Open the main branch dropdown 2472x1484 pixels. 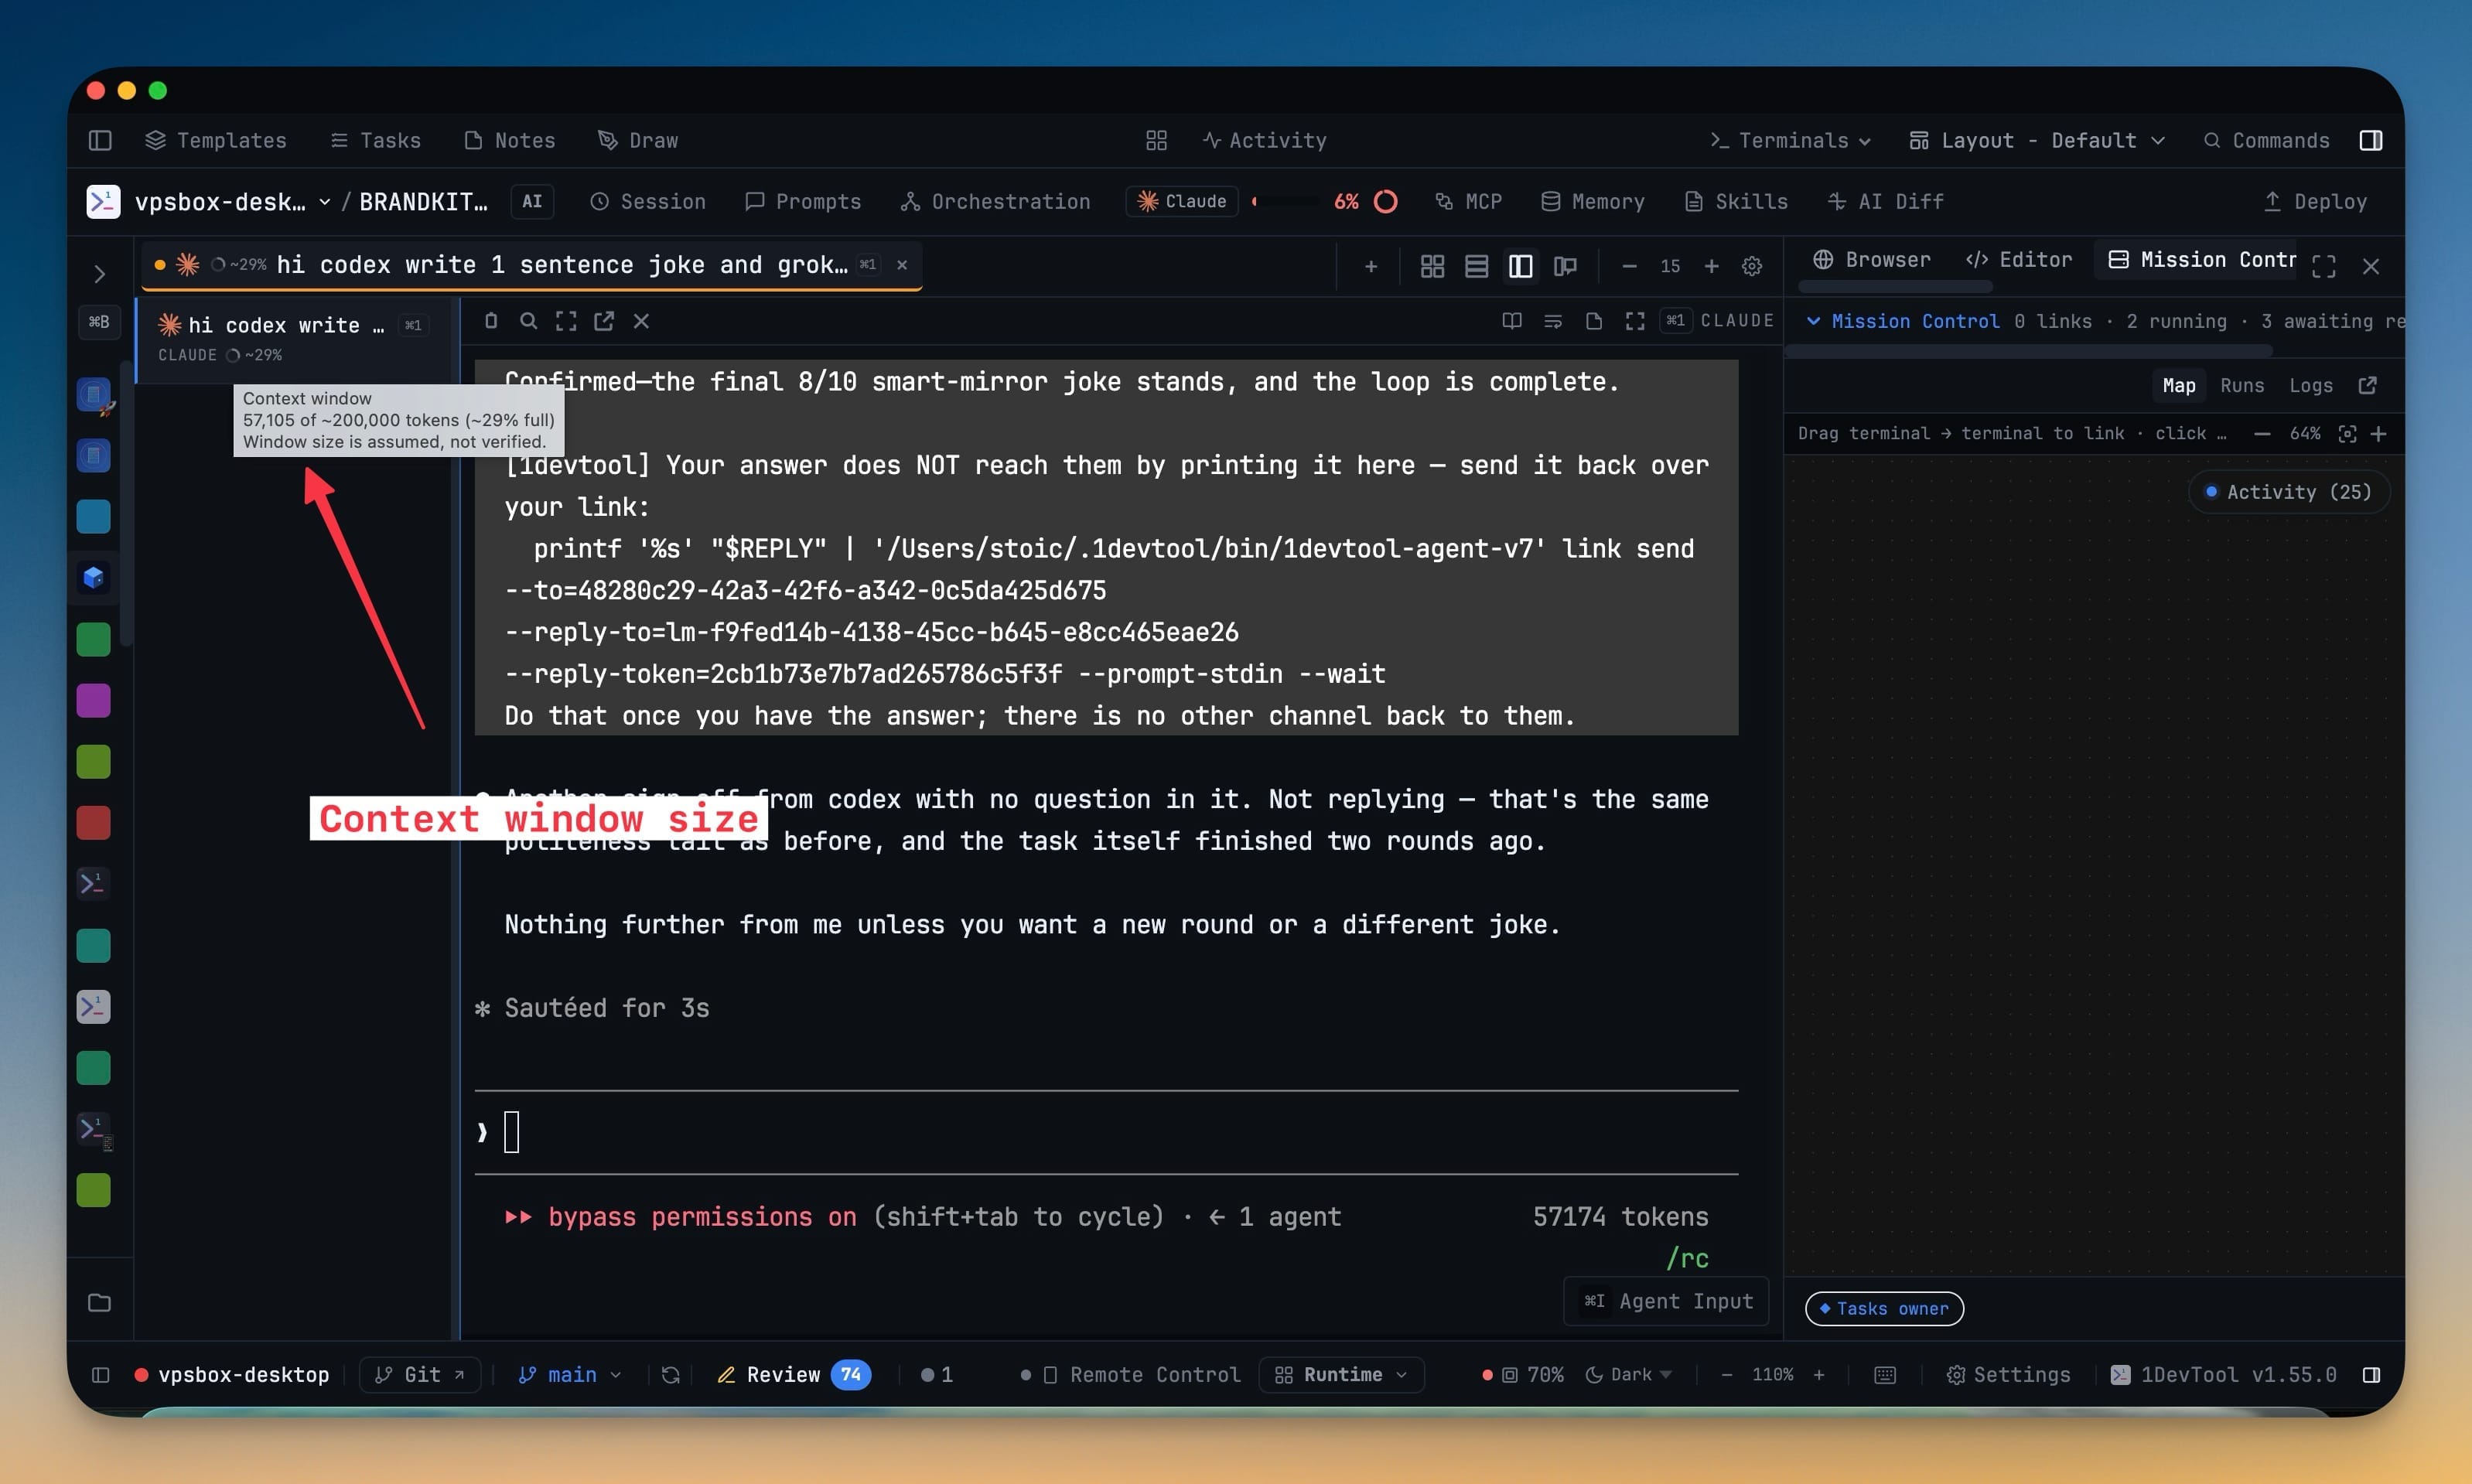point(569,1375)
